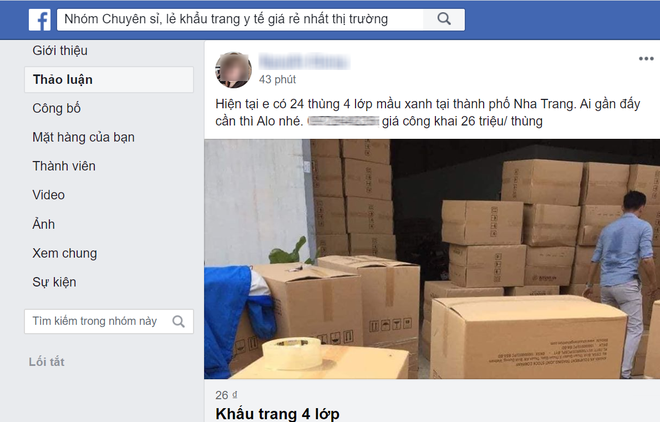Go to Công bố section

[56, 108]
